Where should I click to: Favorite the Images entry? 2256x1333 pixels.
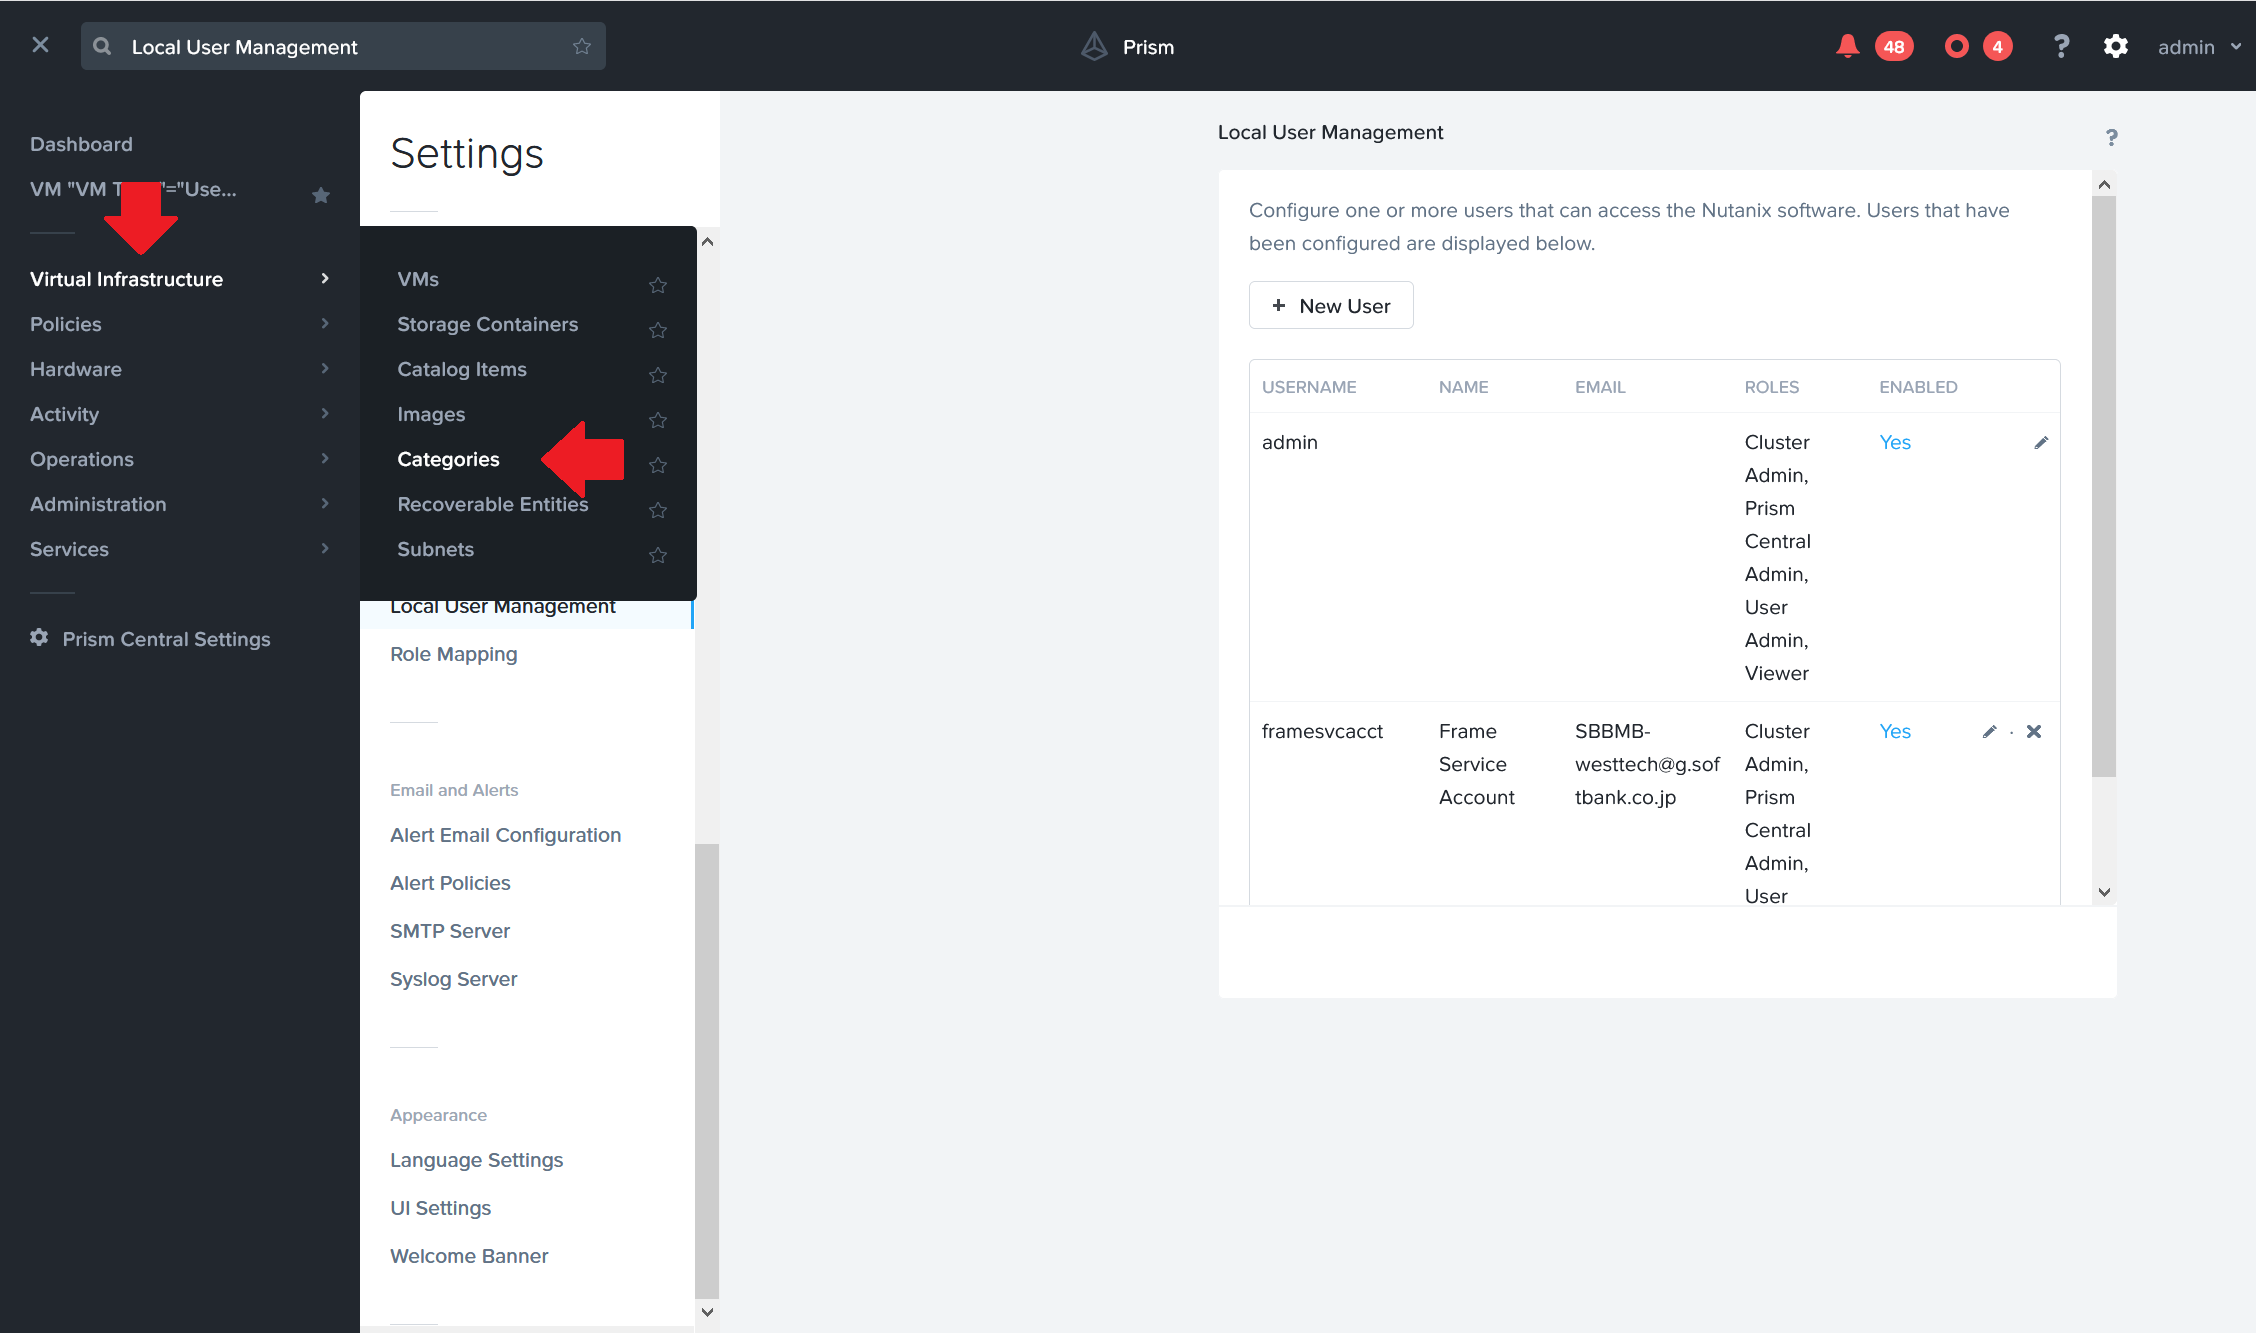tap(657, 420)
